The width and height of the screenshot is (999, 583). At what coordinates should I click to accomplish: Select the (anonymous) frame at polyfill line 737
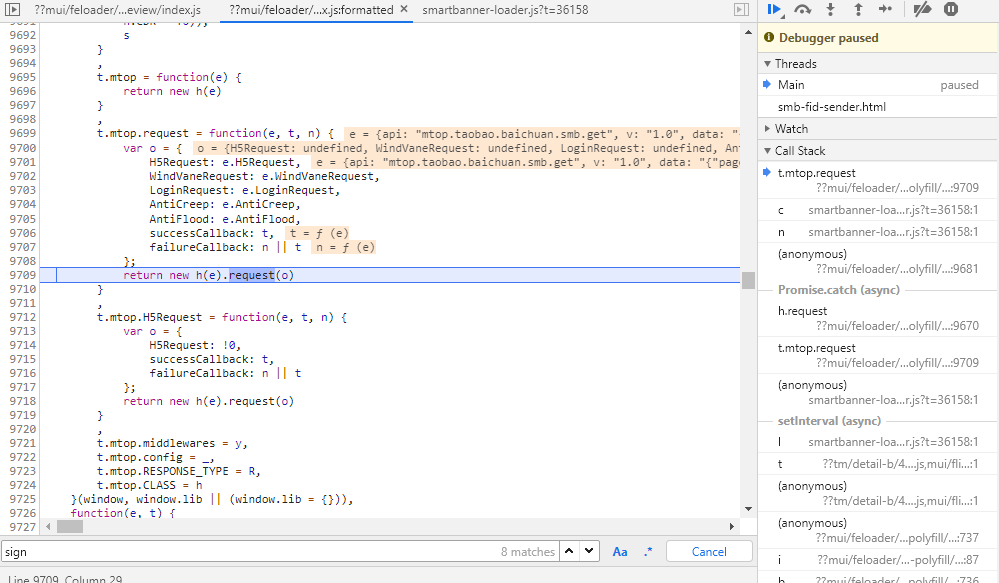(878, 530)
